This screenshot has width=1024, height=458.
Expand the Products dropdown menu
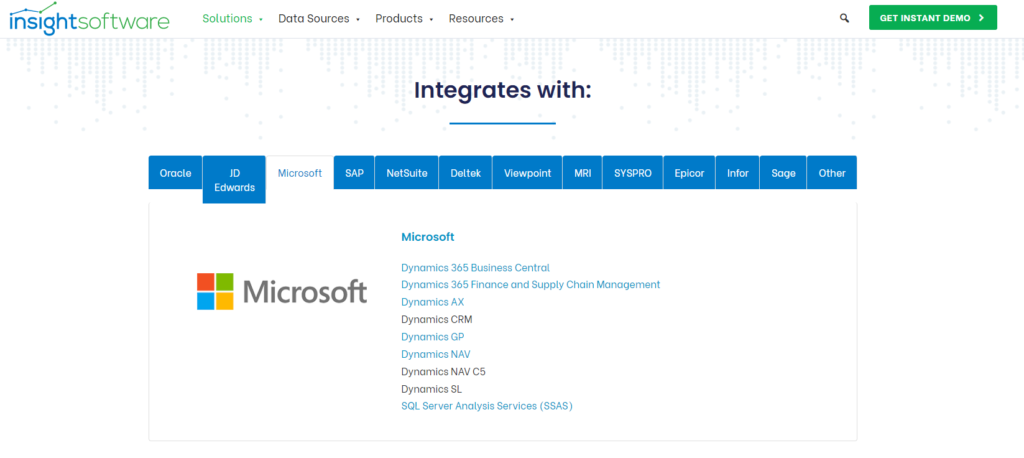[x=404, y=19]
